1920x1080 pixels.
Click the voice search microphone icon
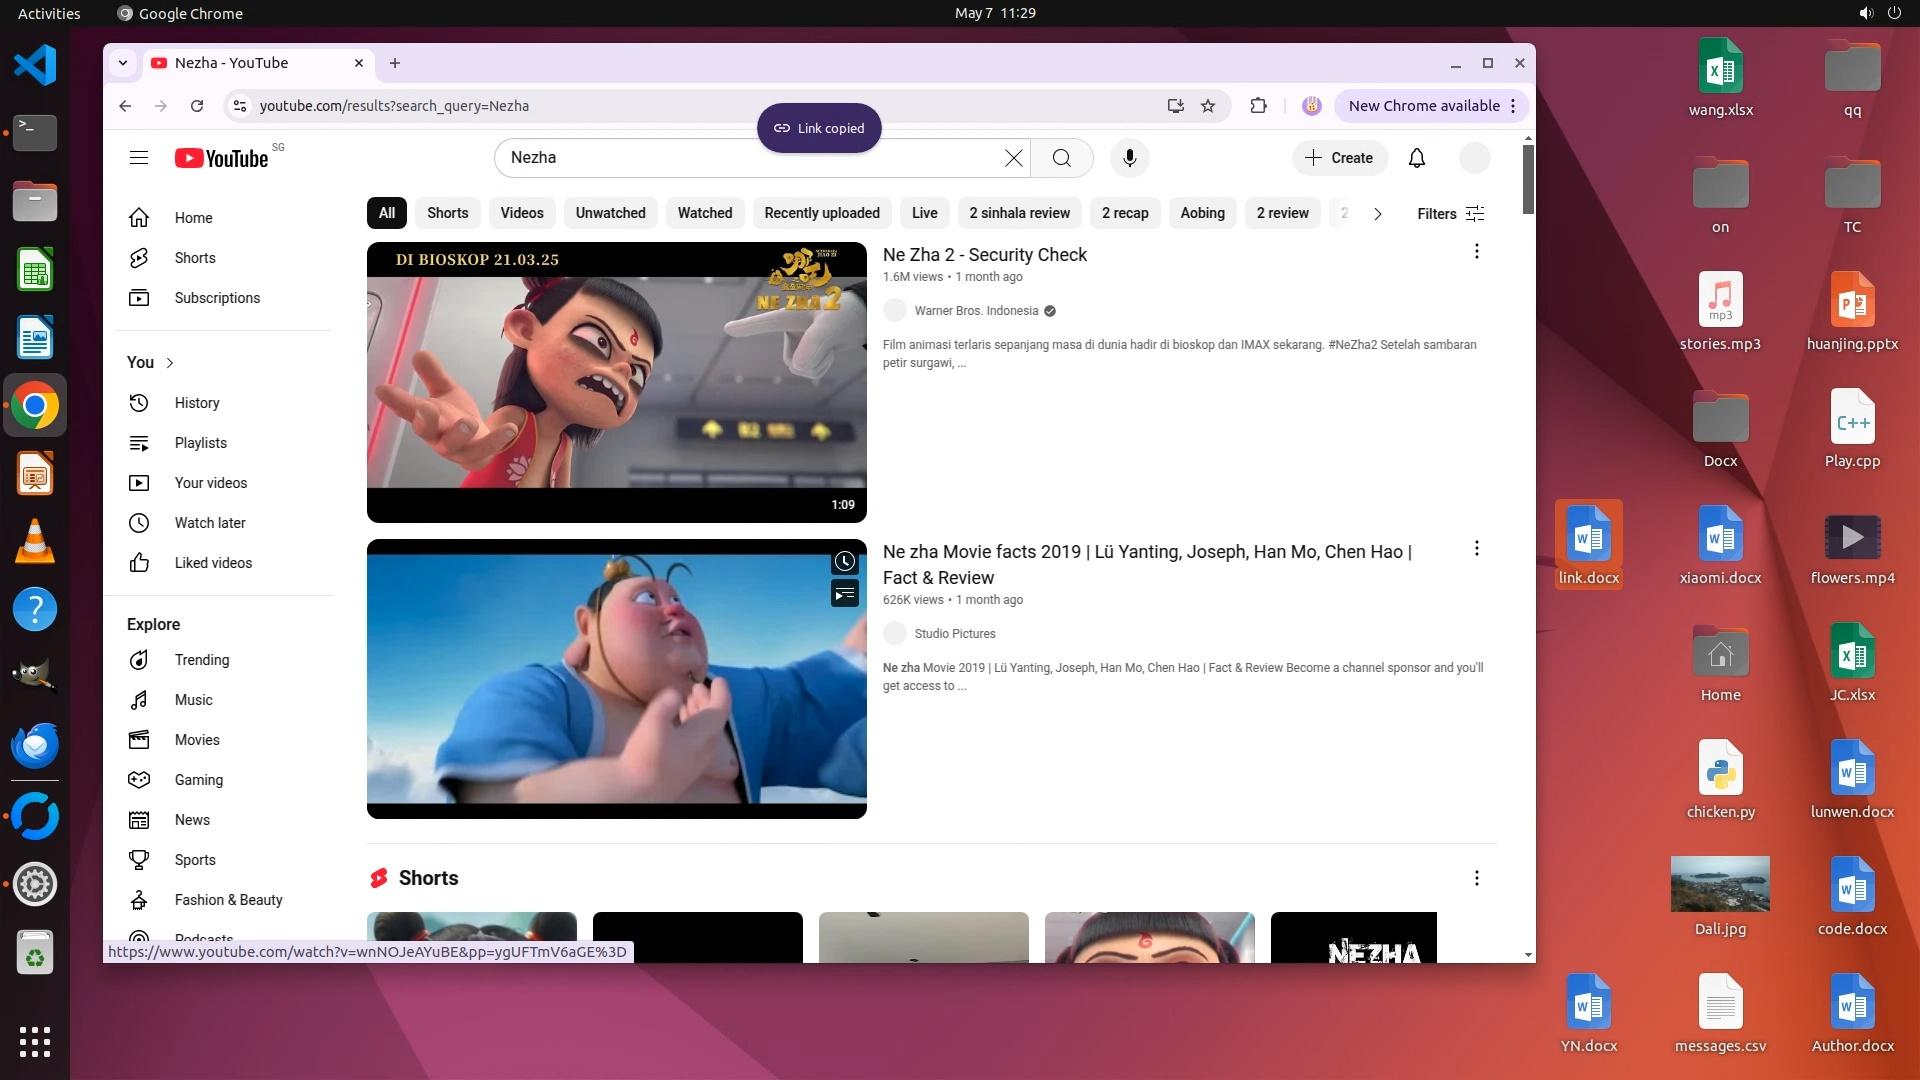(1129, 158)
